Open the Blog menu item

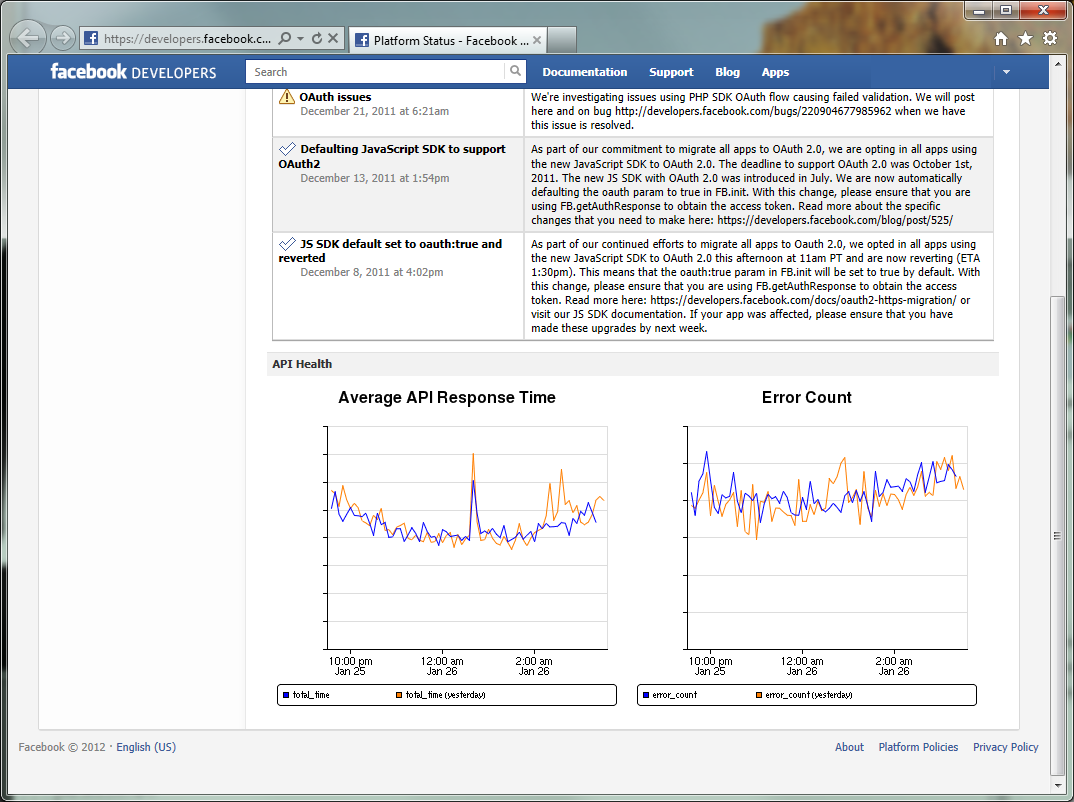click(x=727, y=72)
